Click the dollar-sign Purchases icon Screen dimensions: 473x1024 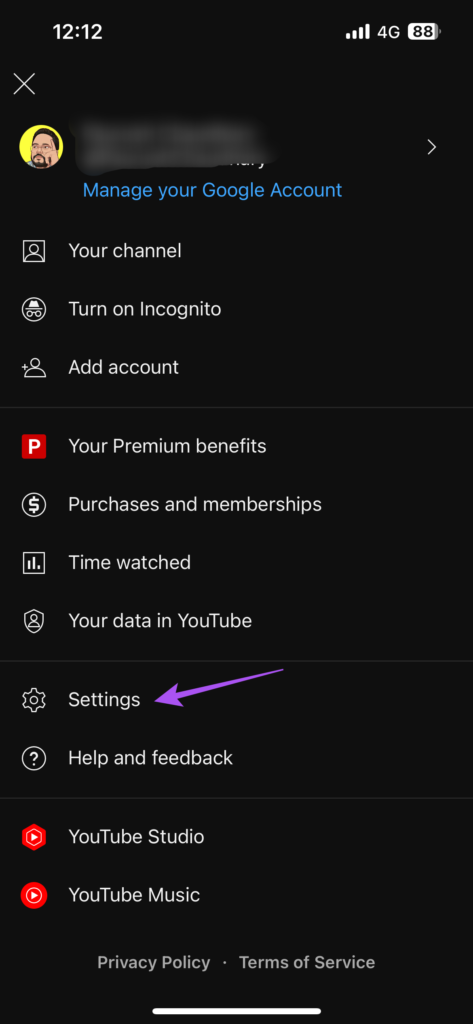pyautogui.click(x=34, y=504)
